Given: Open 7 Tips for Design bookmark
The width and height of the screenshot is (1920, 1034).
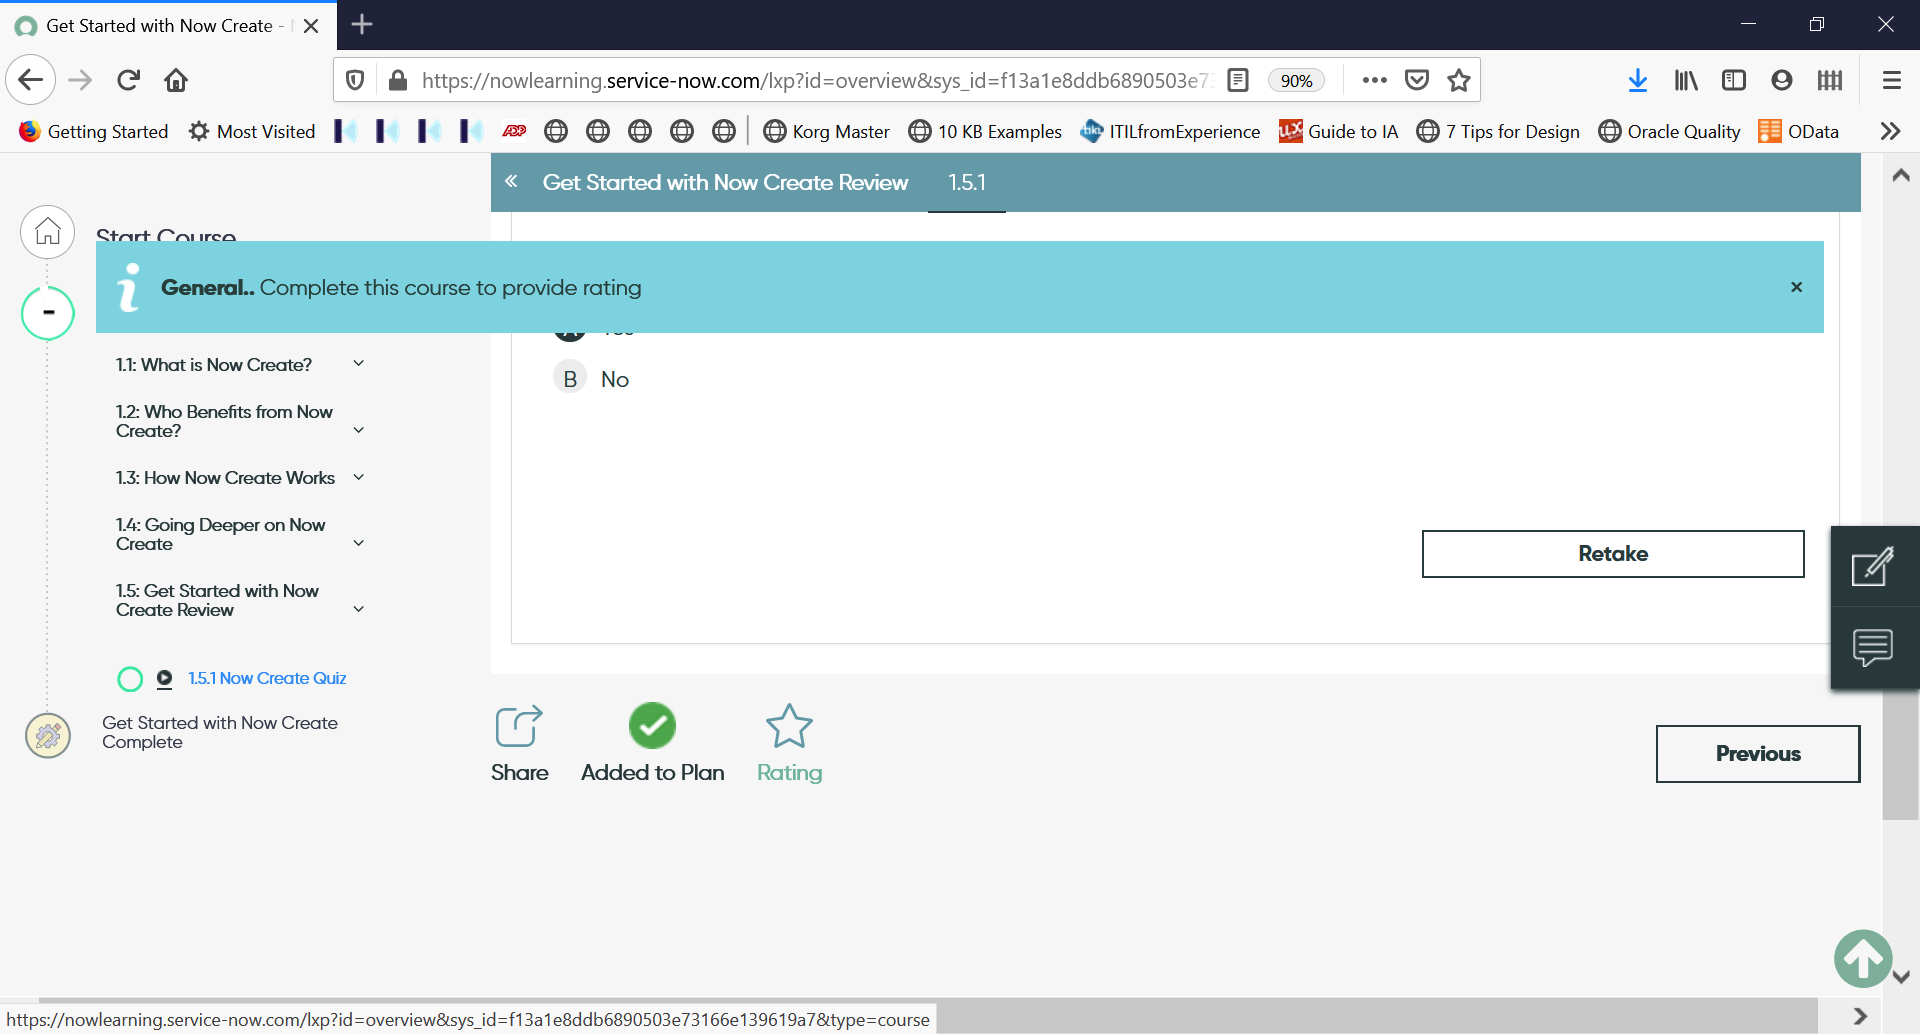Looking at the screenshot, I should pyautogui.click(x=1498, y=131).
